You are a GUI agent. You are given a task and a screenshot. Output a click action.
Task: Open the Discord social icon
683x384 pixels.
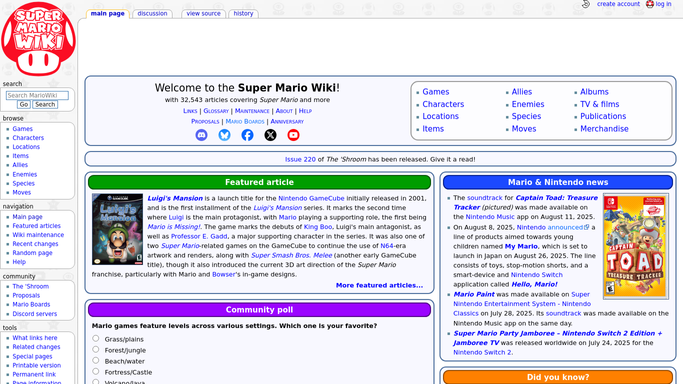[201, 135]
